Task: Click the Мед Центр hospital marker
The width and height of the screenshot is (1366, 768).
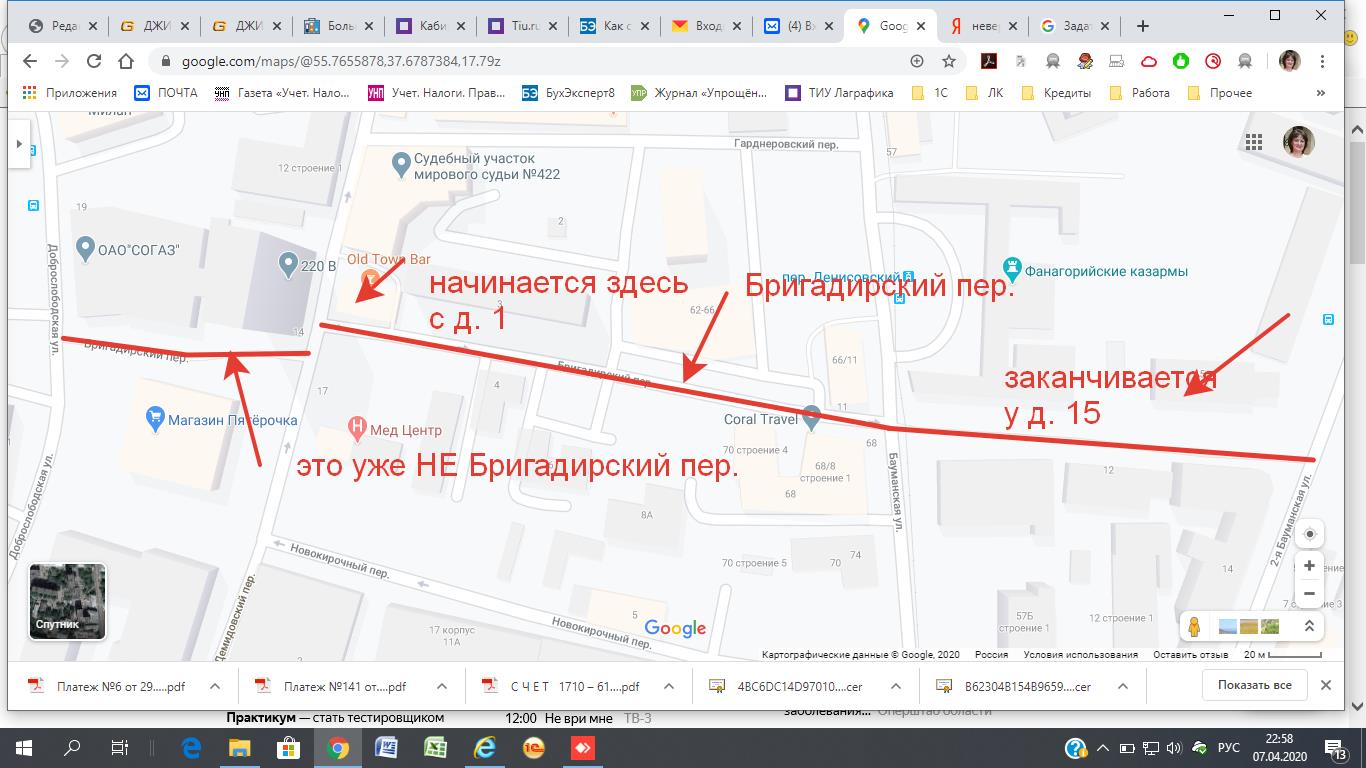Action: tap(357, 430)
